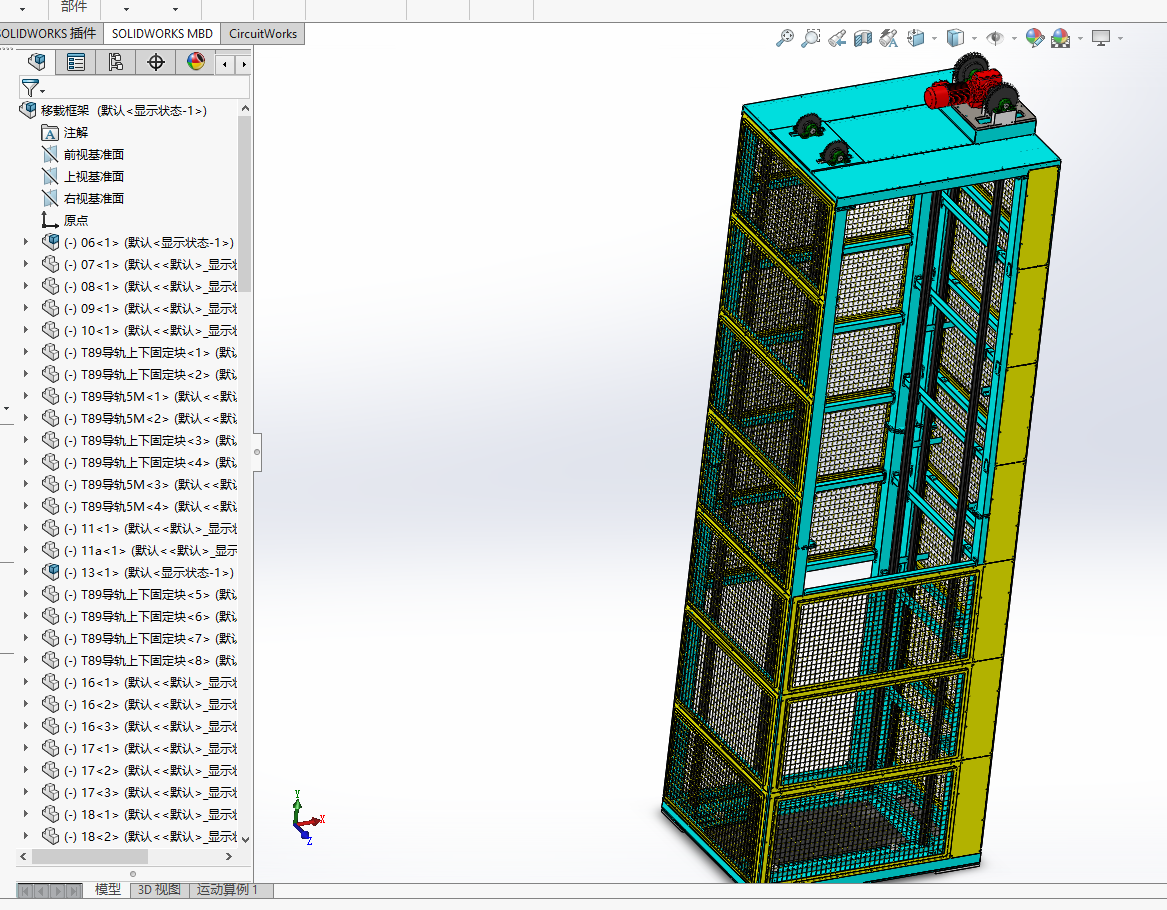The width and height of the screenshot is (1167, 910).
Task: Open the Display Style dropdown arrow
Action: pyautogui.click(x=973, y=39)
